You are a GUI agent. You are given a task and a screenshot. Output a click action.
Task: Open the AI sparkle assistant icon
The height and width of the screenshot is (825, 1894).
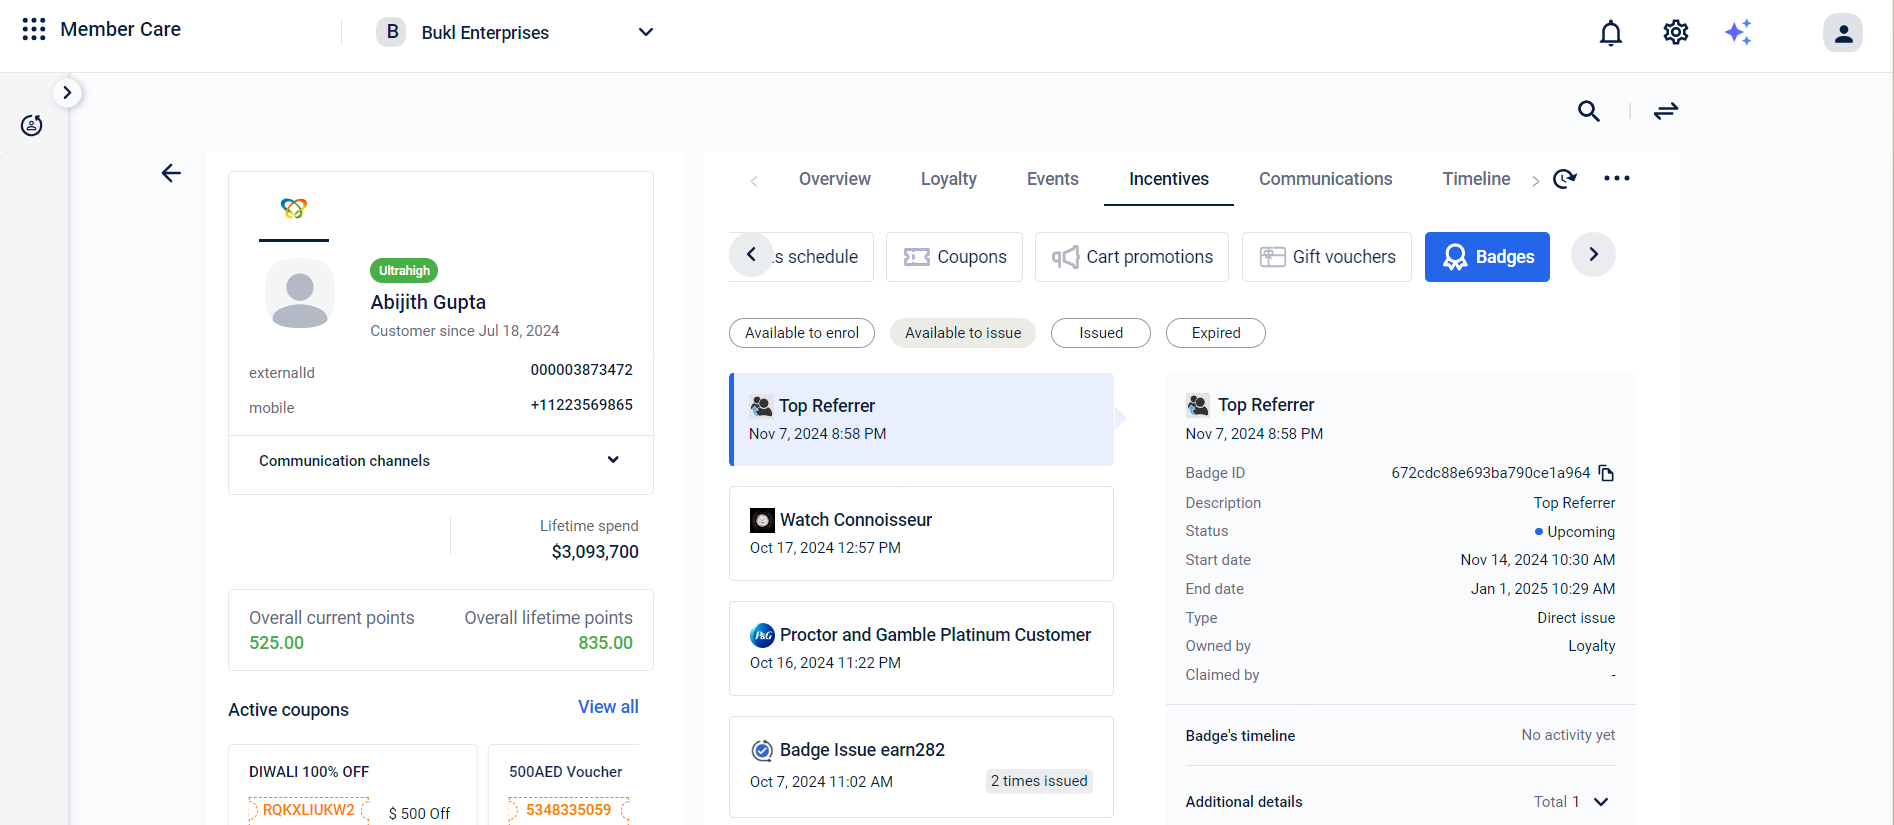tap(1739, 32)
